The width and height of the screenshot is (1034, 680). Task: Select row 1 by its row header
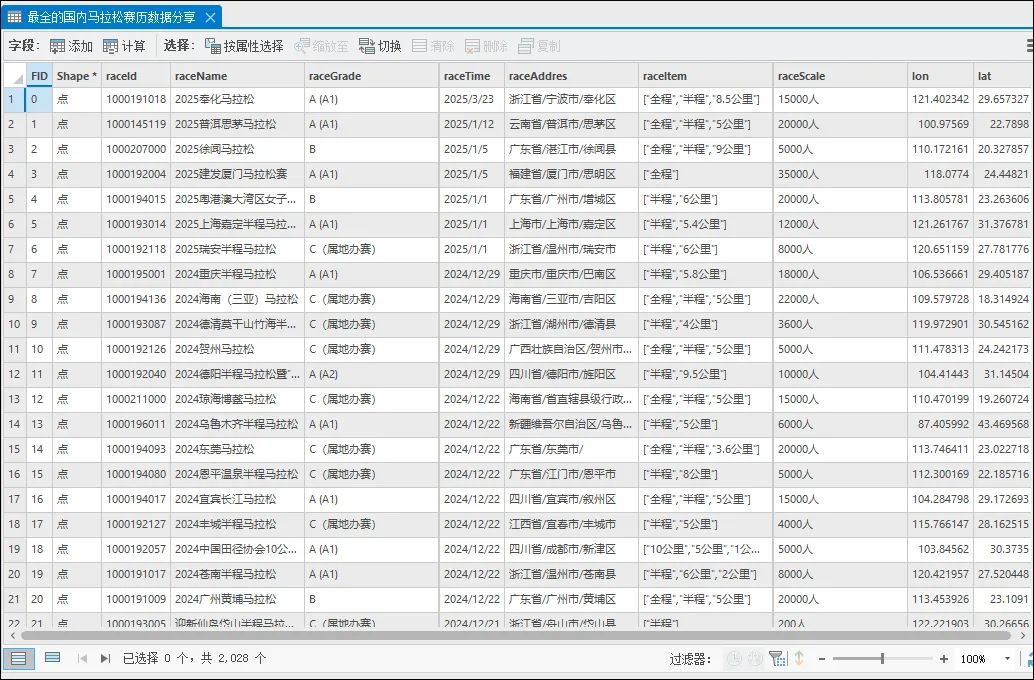pyautogui.click(x=15, y=100)
